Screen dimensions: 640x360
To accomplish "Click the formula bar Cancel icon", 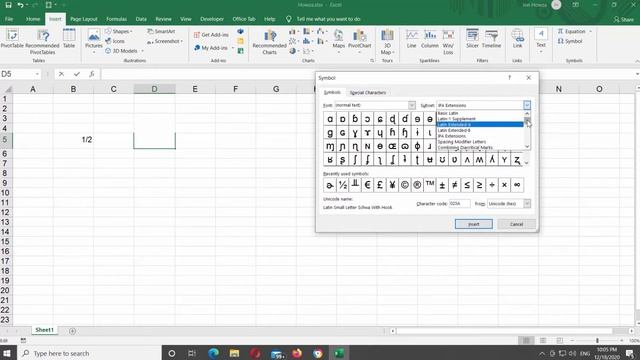I will [x=61, y=74].
